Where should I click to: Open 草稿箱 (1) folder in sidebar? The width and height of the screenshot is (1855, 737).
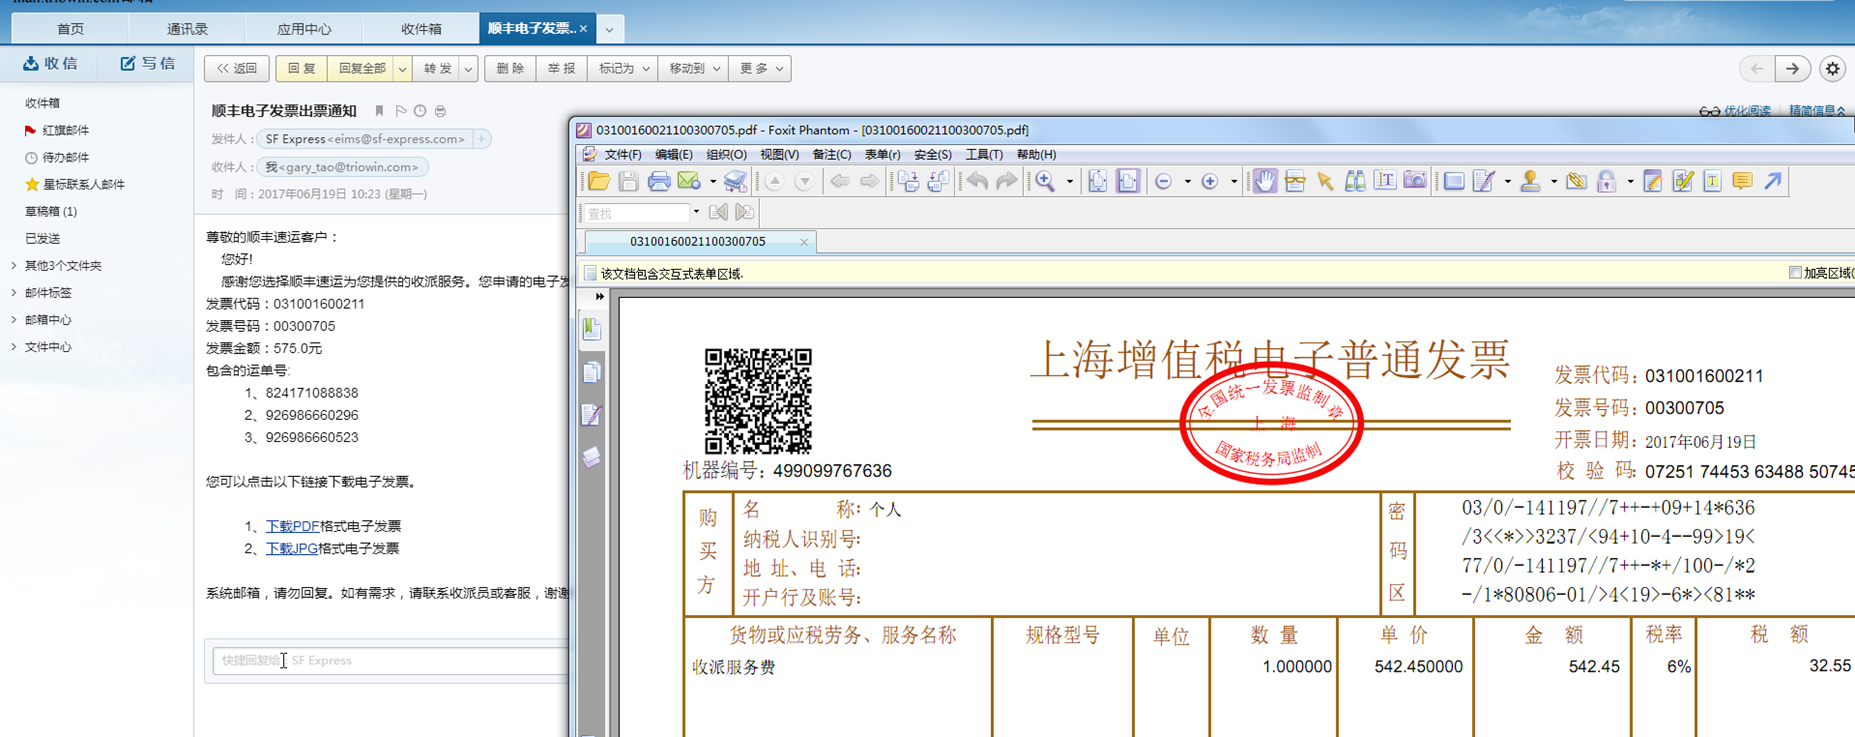click(50, 212)
